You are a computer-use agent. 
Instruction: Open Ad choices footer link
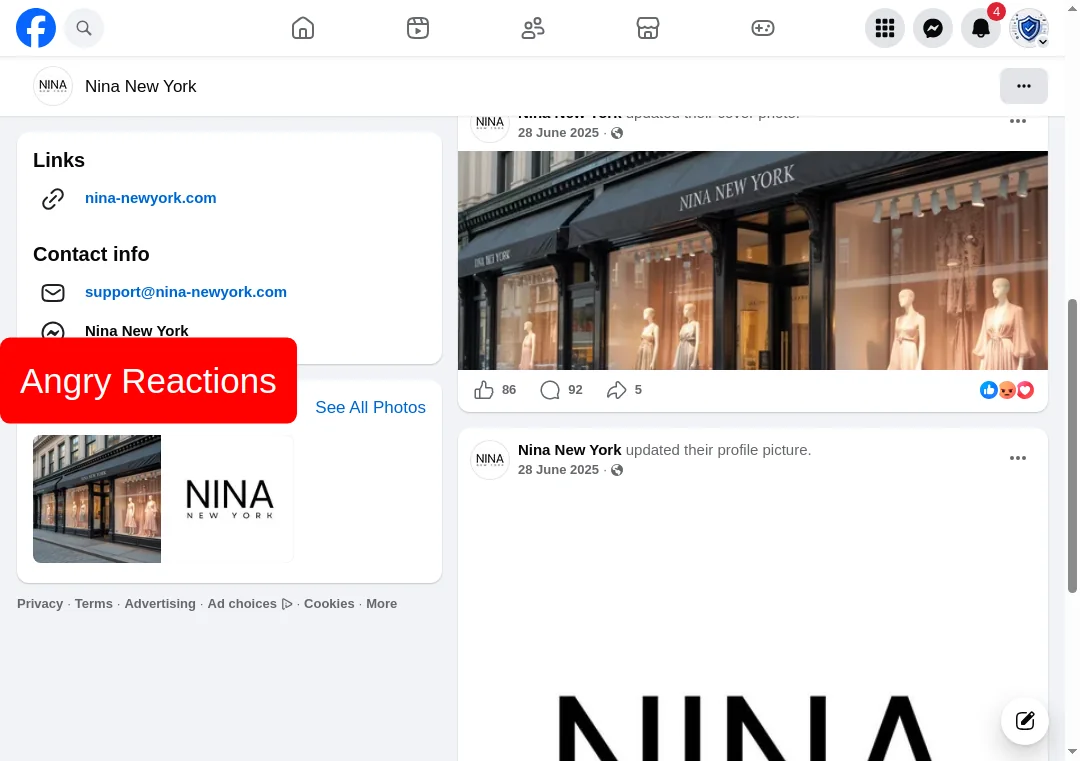[x=250, y=604]
